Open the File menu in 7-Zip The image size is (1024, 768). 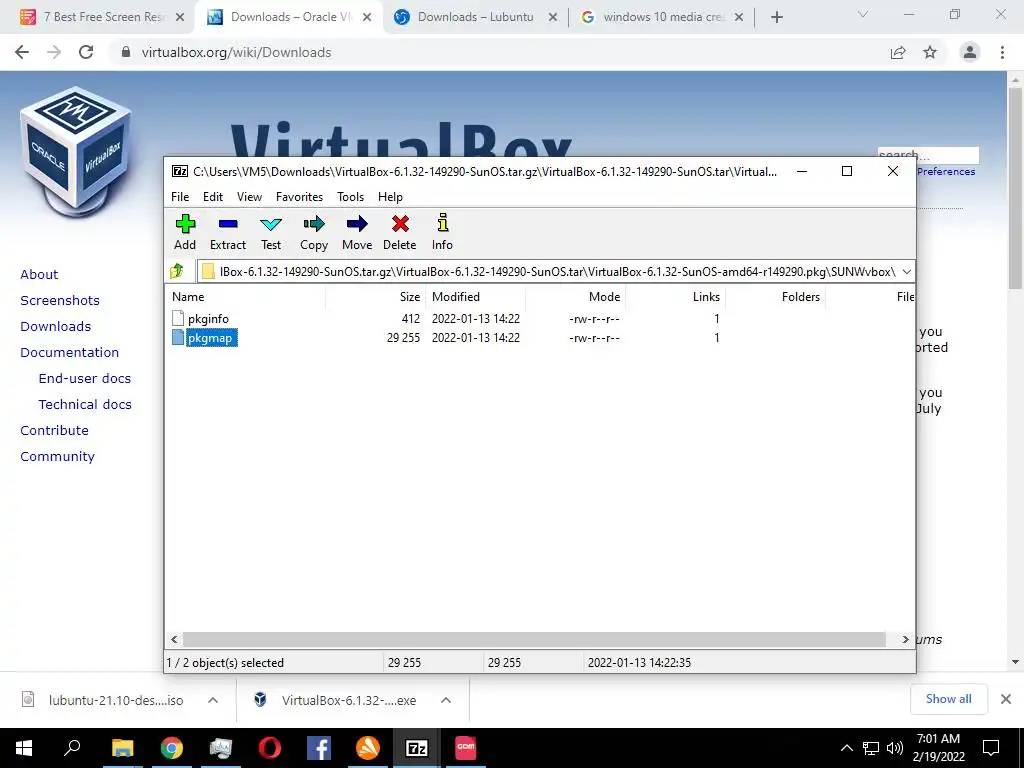[x=180, y=197]
